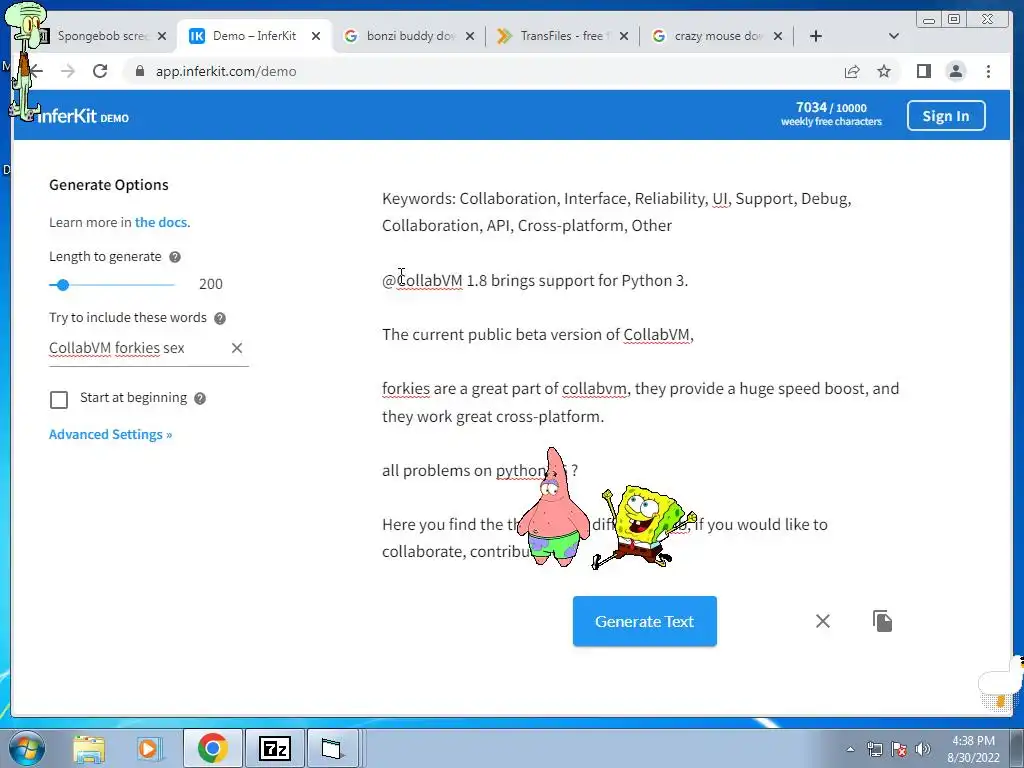Image resolution: width=1024 pixels, height=768 pixels.
Task: Toggle the Chrome side panel icon
Action: [x=923, y=71]
